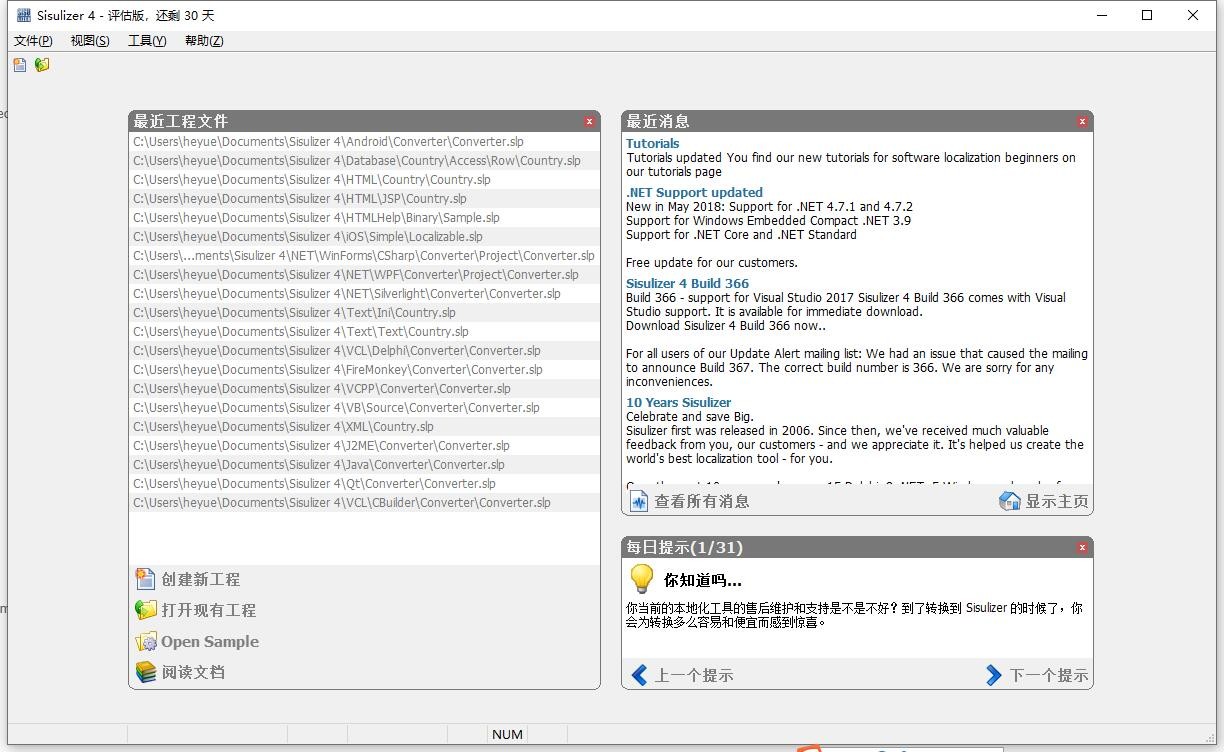Image resolution: width=1224 pixels, height=752 pixels.
Task: Click the 查看所有消息 document icon
Action: pyautogui.click(x=639, y=501)
